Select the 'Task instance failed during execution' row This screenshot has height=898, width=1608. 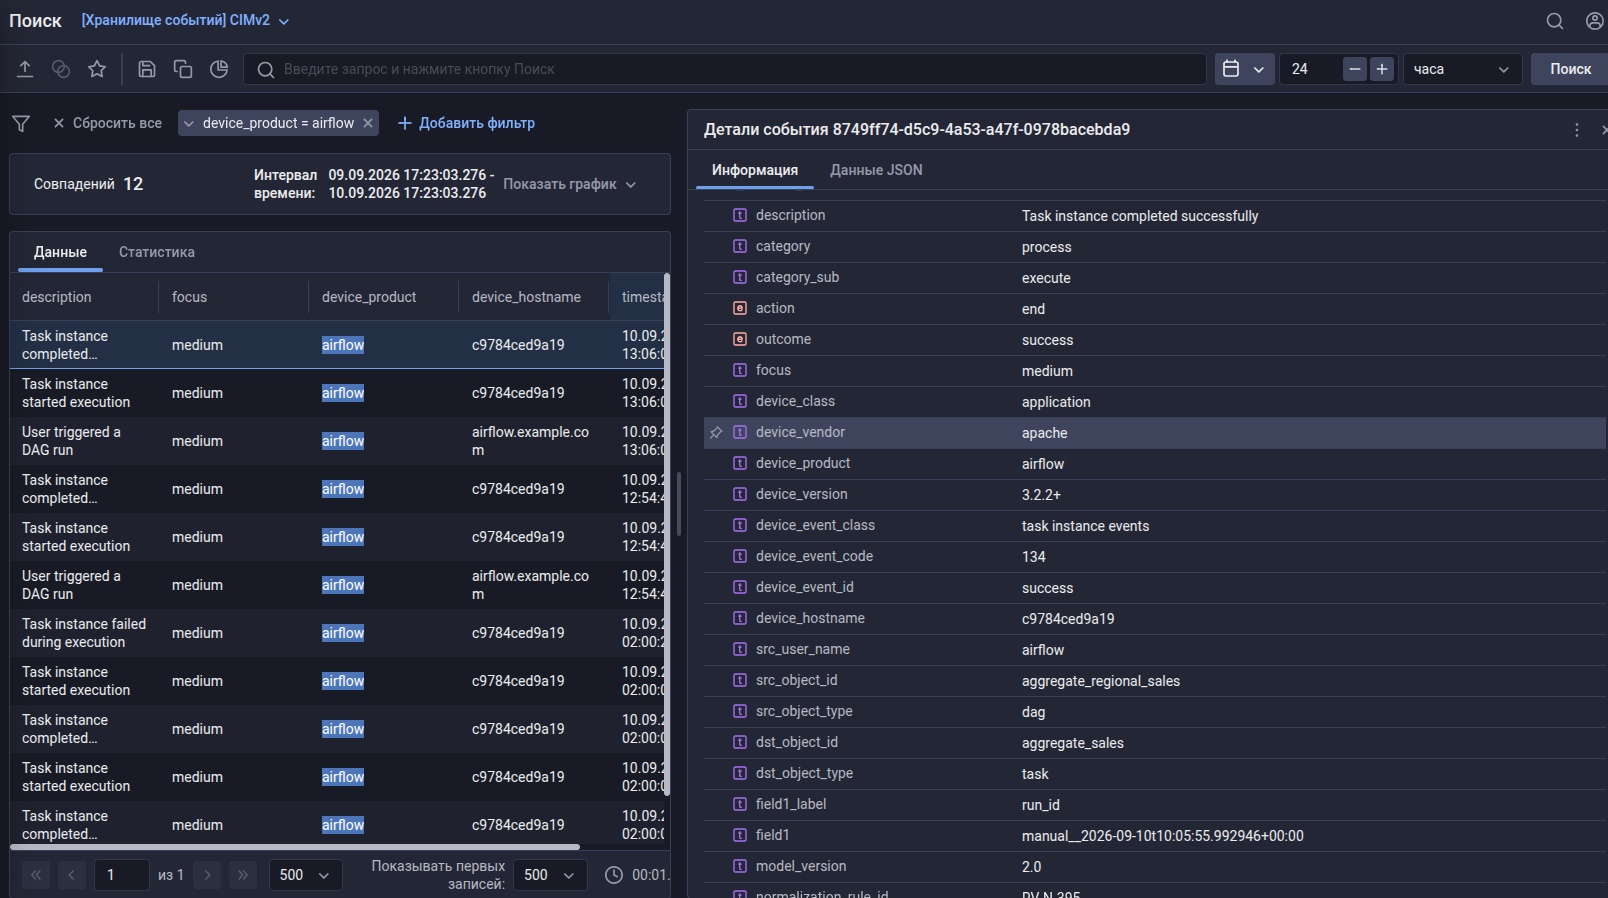336,633
